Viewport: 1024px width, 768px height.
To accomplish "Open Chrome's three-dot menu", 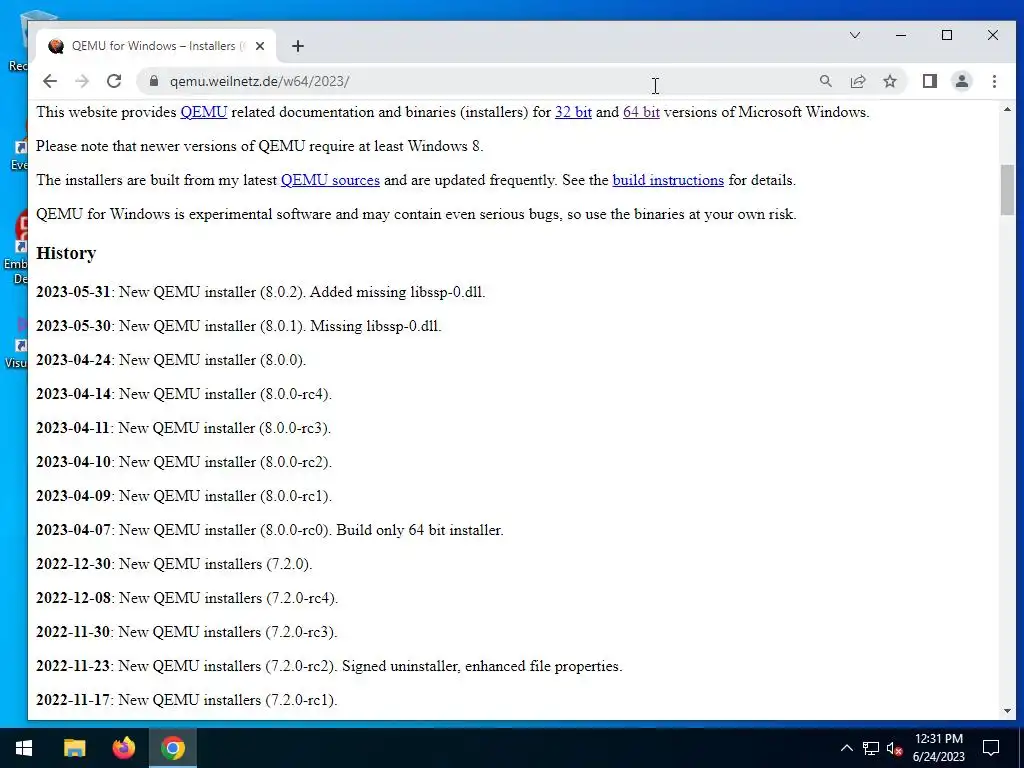I will 994,81.
